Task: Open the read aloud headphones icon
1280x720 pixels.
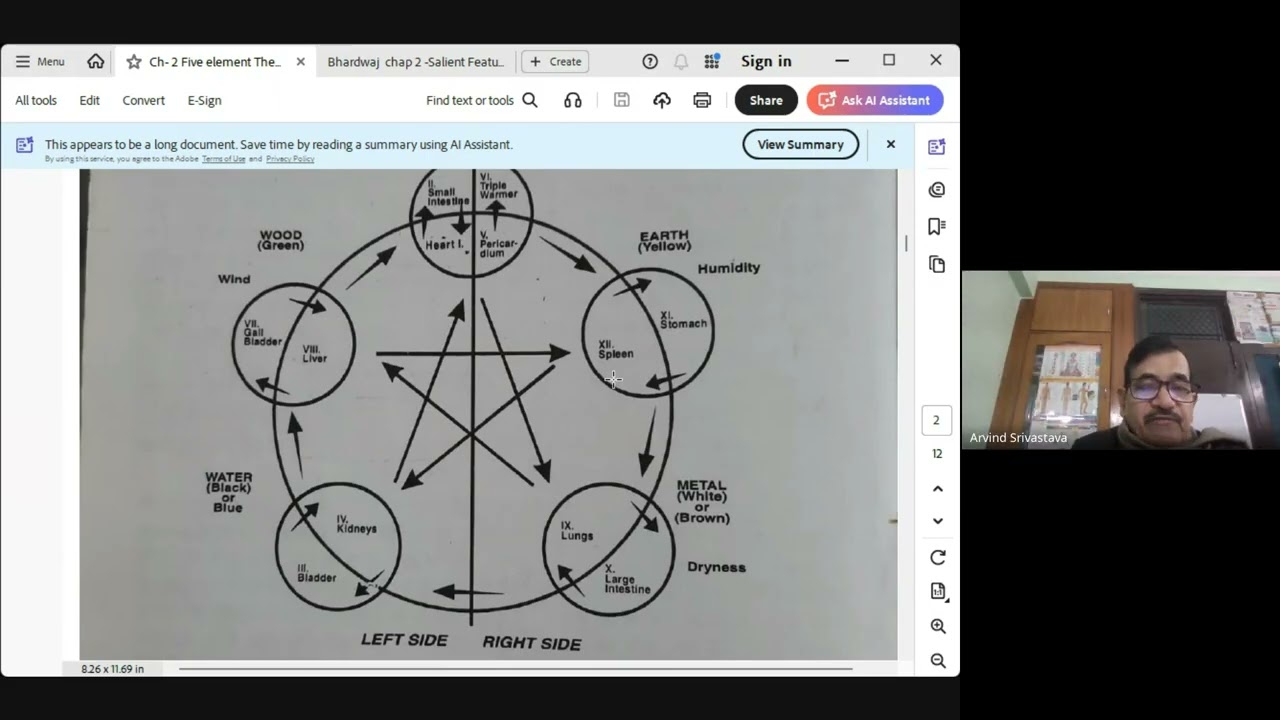Action: tap(573, 100)
